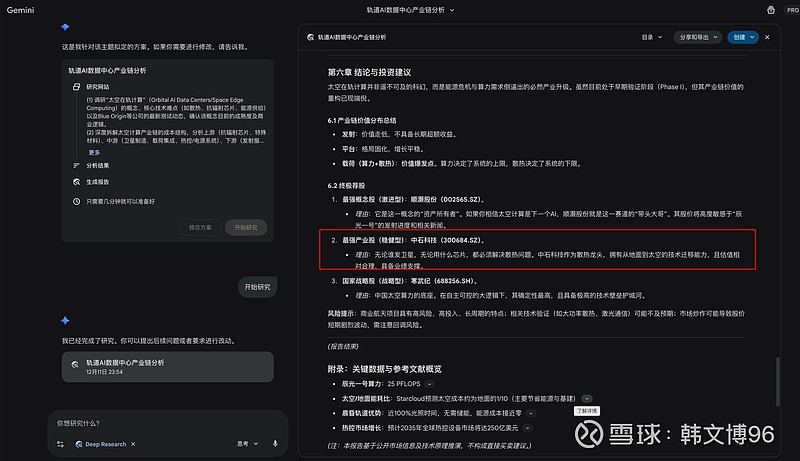Click the 生成报告 step icon

click(x=77, y=182)
